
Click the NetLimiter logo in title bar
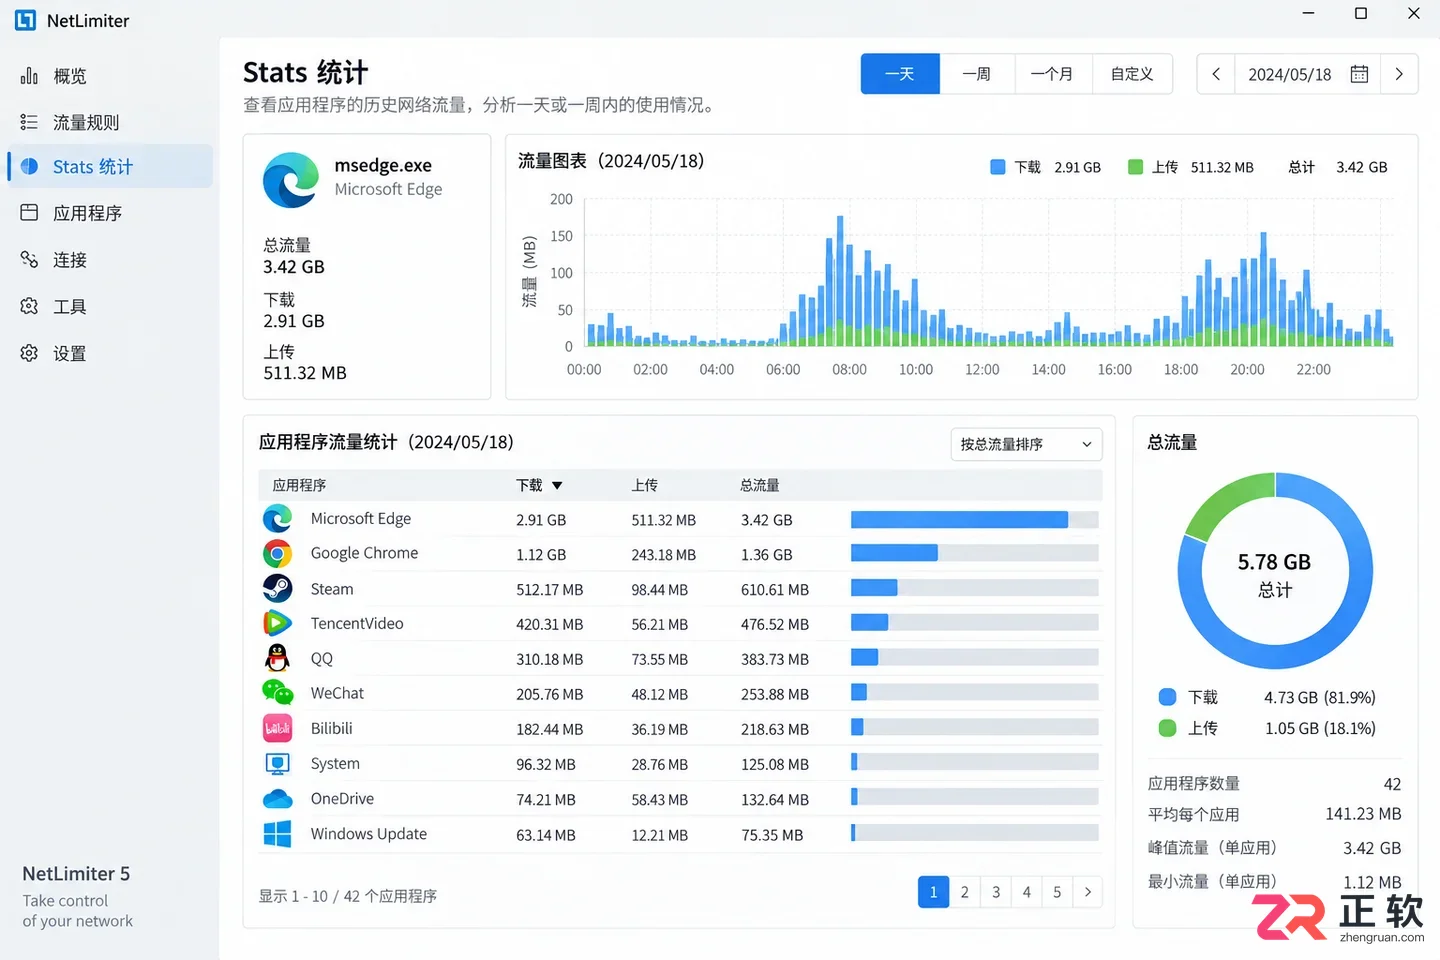pos(25,20)
